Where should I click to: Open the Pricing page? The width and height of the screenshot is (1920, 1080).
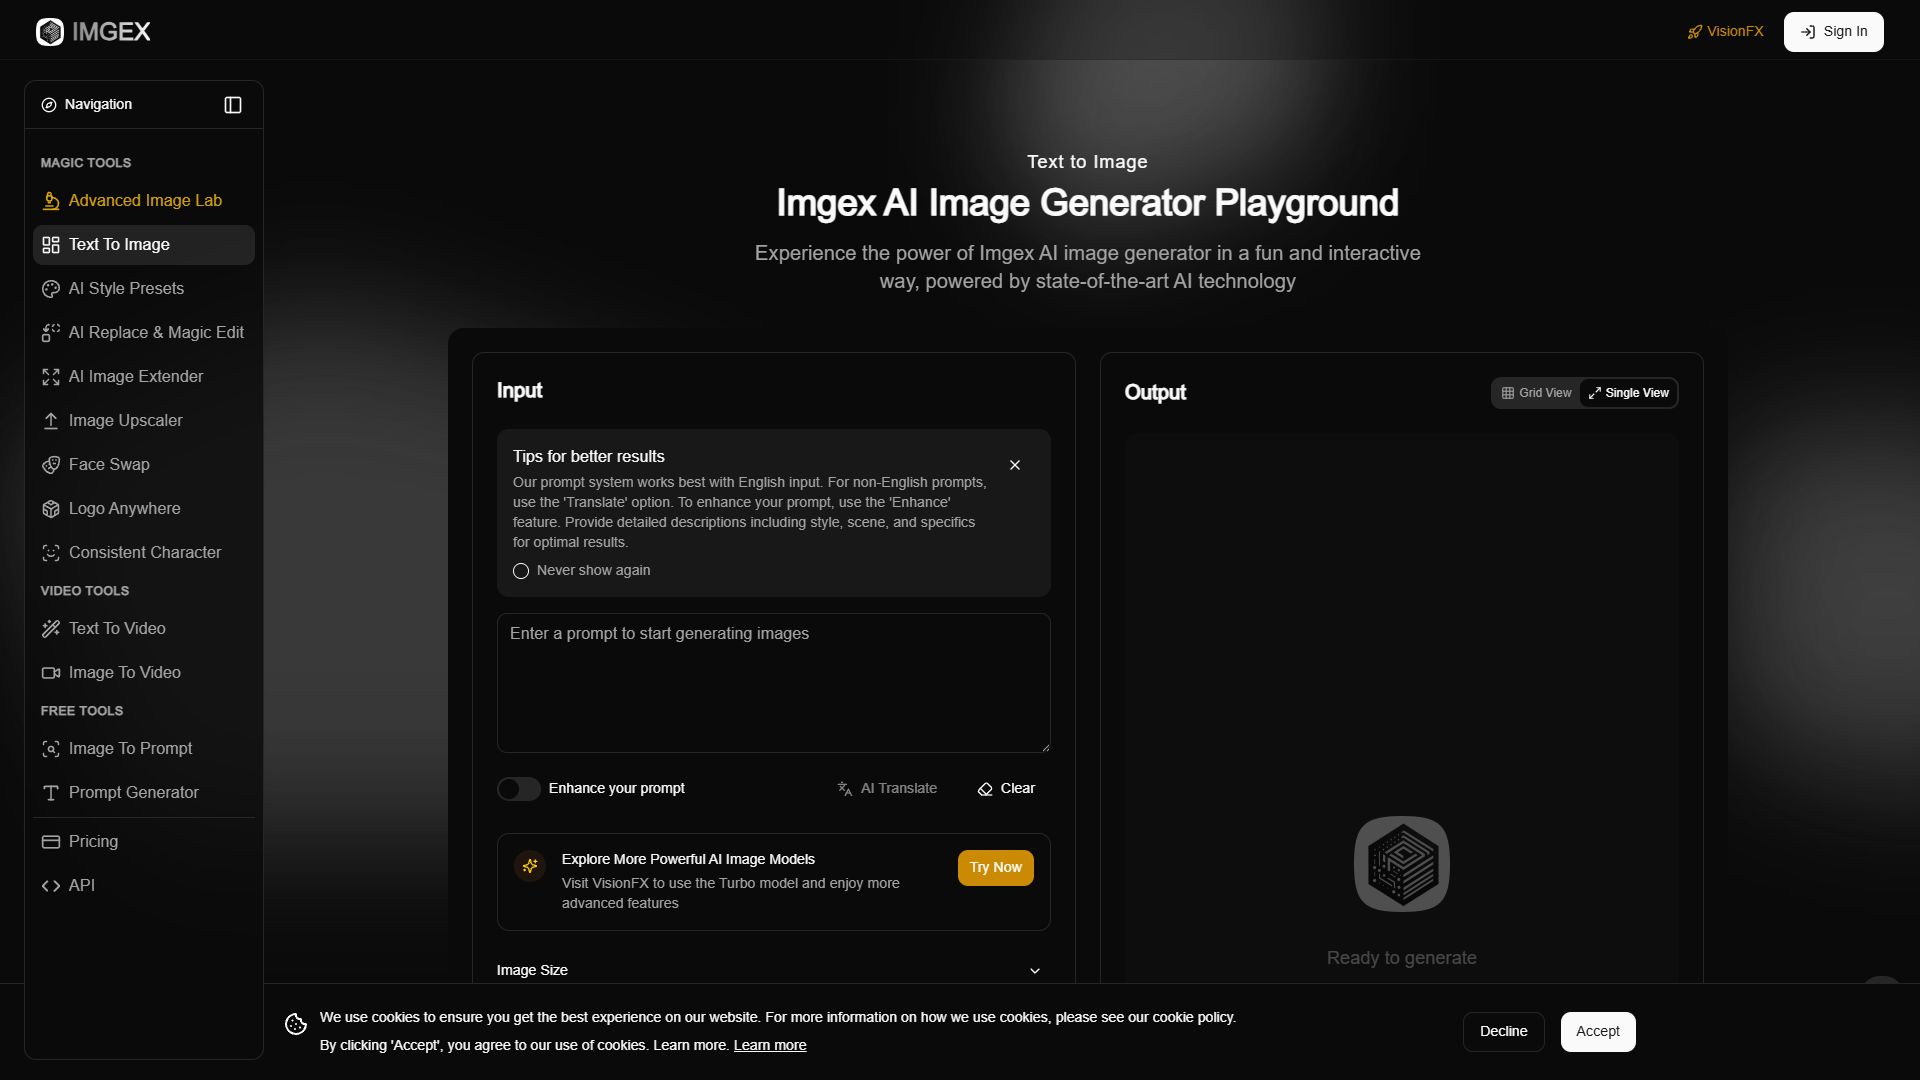point(144,842)
